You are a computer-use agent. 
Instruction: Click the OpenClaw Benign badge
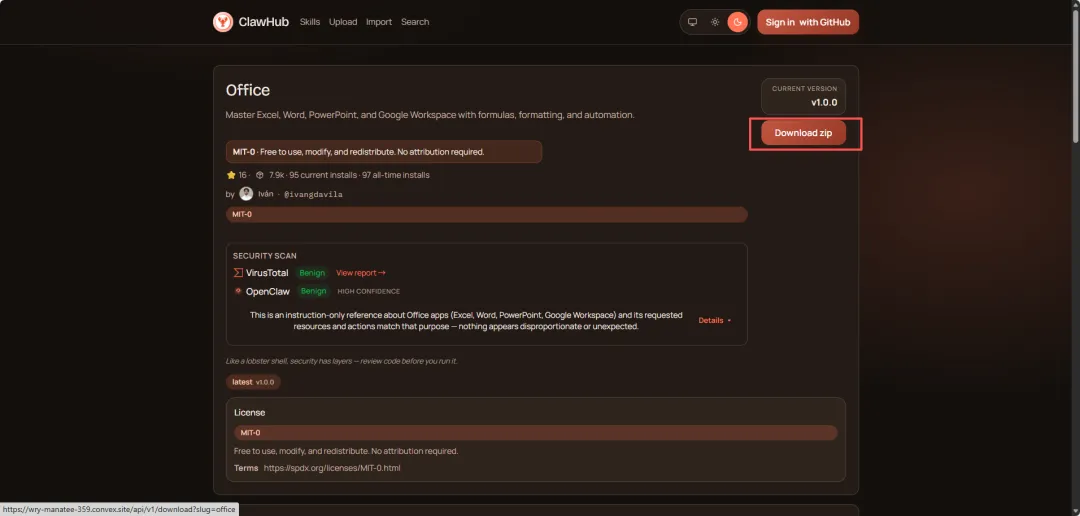point(313,291)
